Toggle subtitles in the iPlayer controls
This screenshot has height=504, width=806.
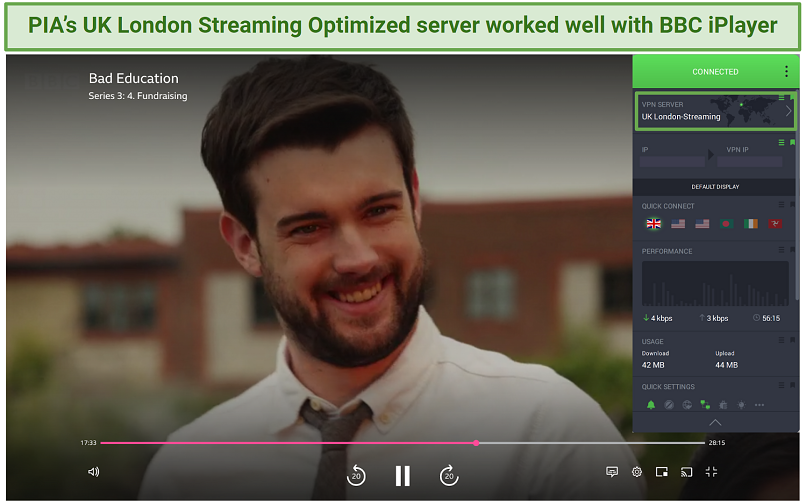point(612,472)
